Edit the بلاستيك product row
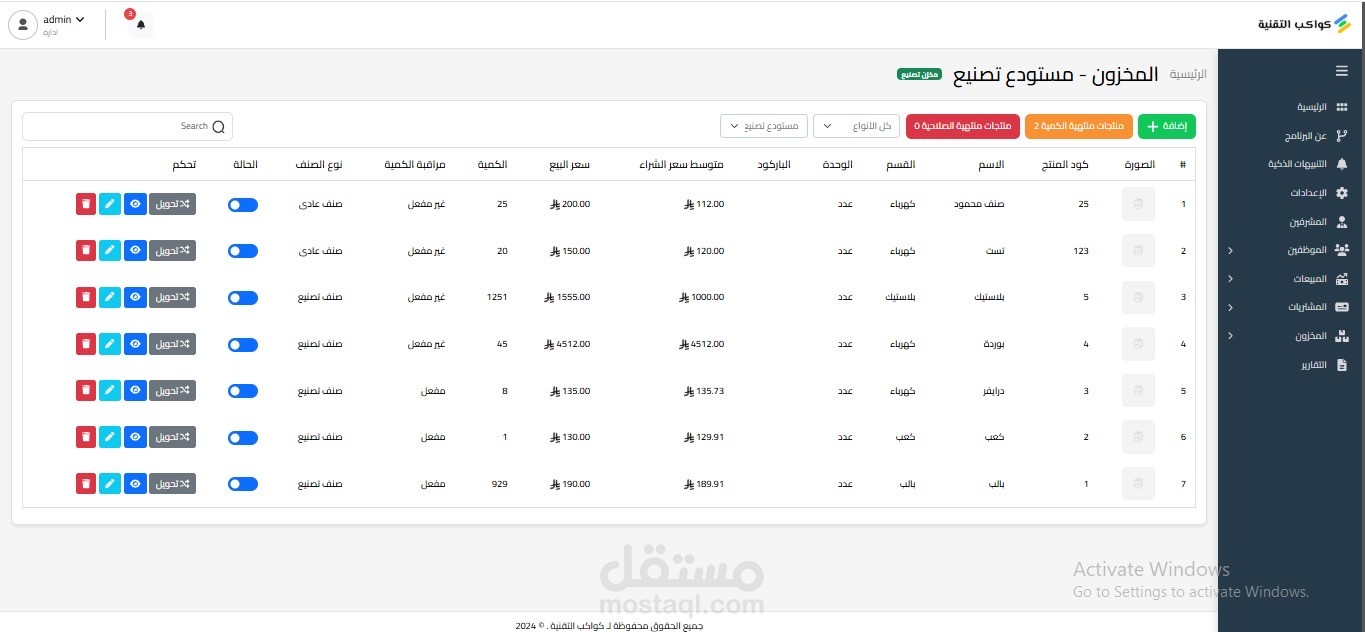This screenshot has height=632, width=1365. click(x=110, y=297)
